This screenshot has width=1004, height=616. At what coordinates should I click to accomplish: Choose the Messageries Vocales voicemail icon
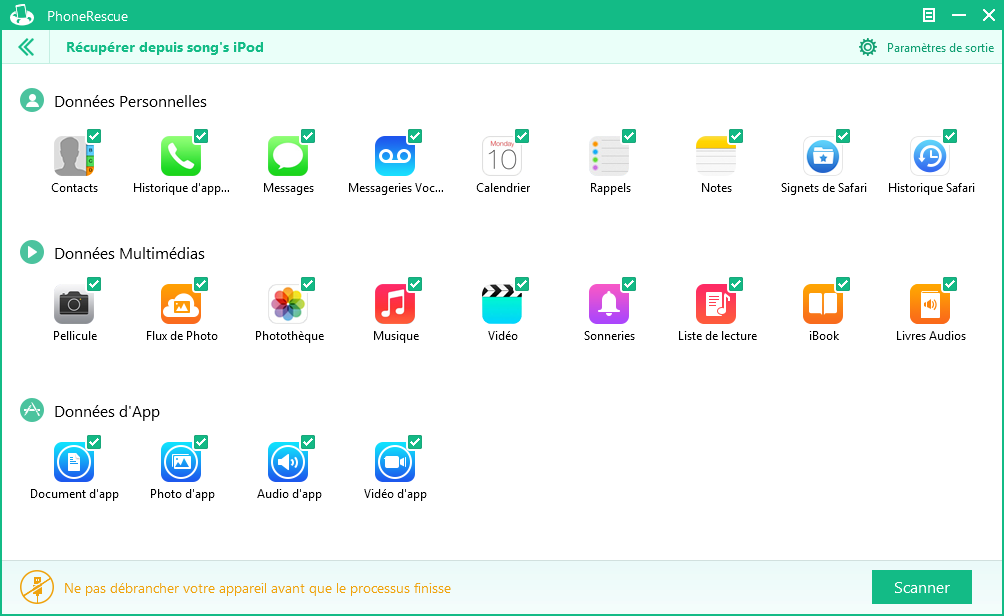[x=394, y=156]
